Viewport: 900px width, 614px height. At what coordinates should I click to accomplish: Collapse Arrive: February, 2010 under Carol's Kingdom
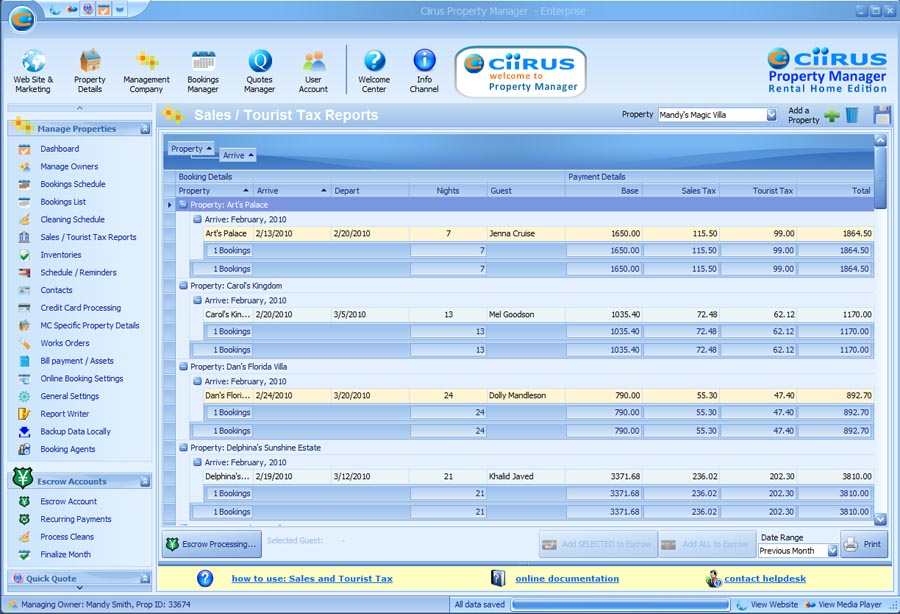pos(197,300)
